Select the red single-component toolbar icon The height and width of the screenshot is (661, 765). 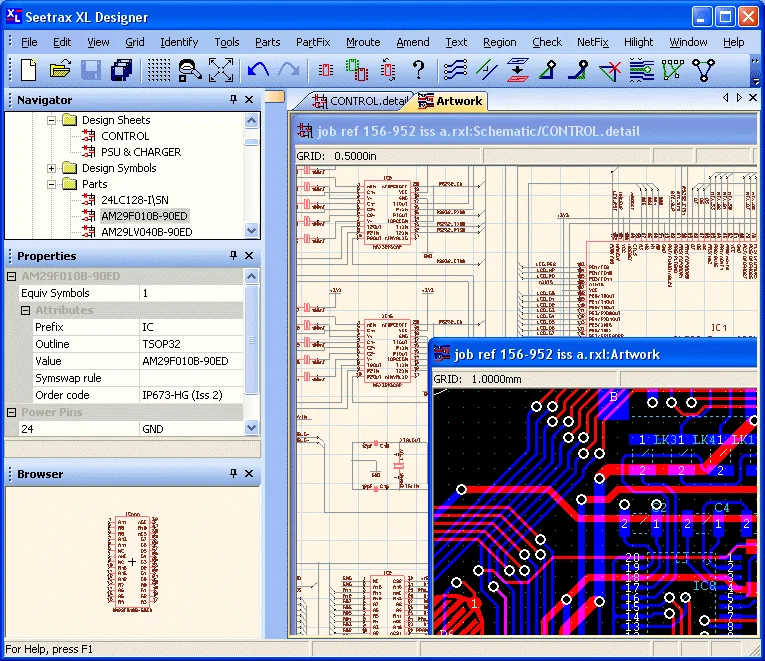[x=326, y=70]
